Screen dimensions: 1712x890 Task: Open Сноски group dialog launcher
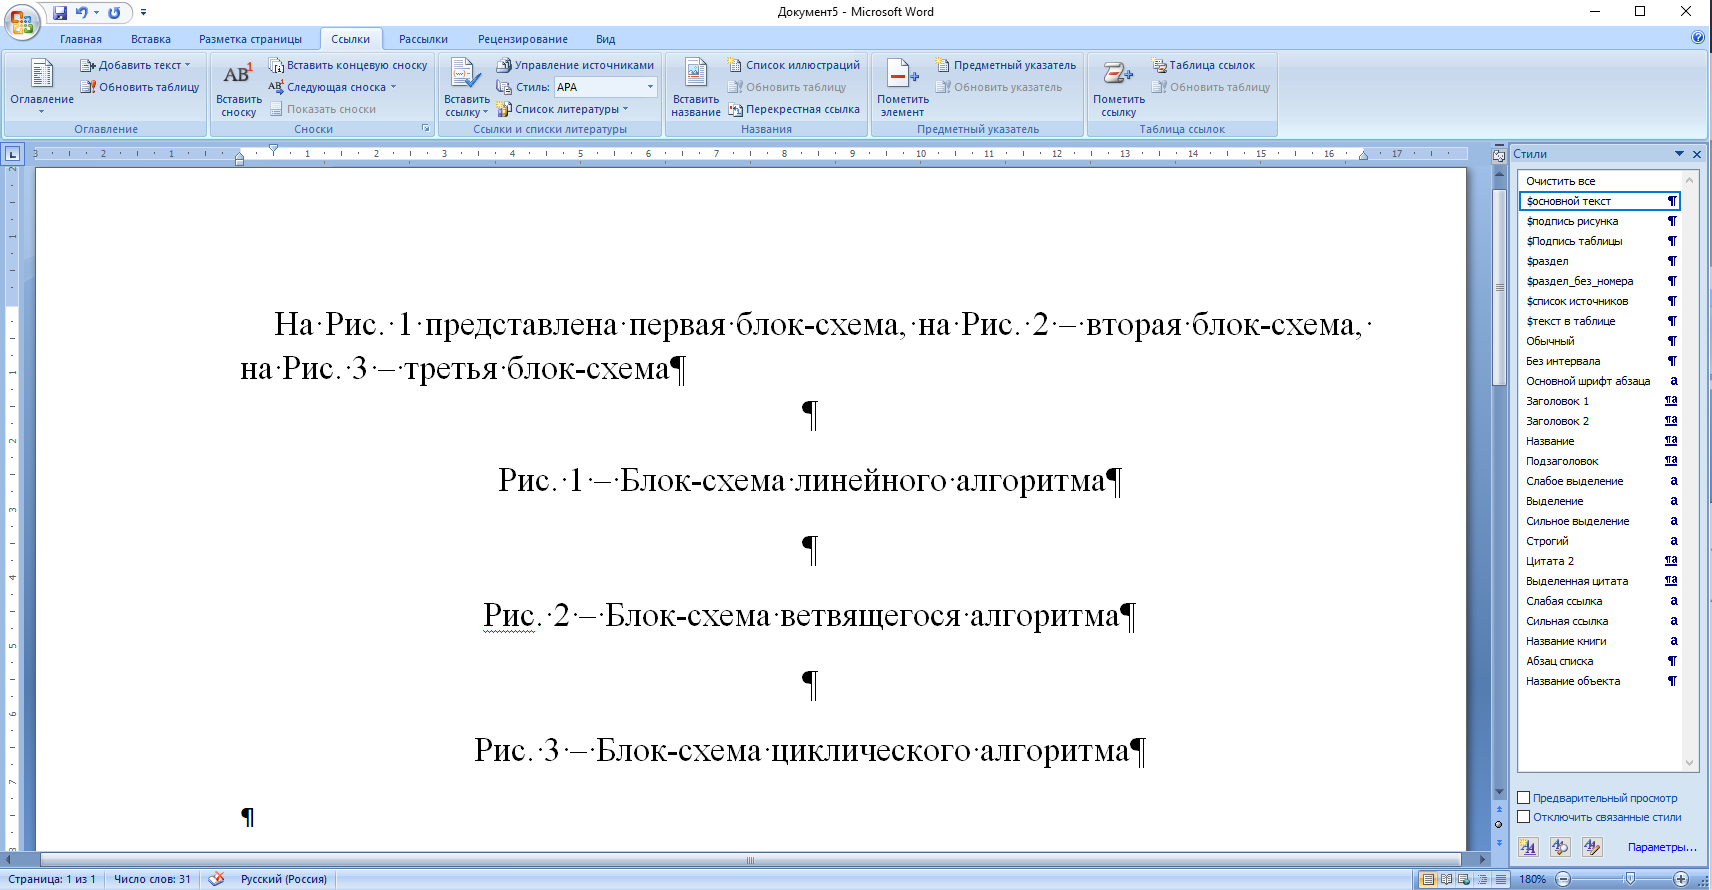click(426, 129)
